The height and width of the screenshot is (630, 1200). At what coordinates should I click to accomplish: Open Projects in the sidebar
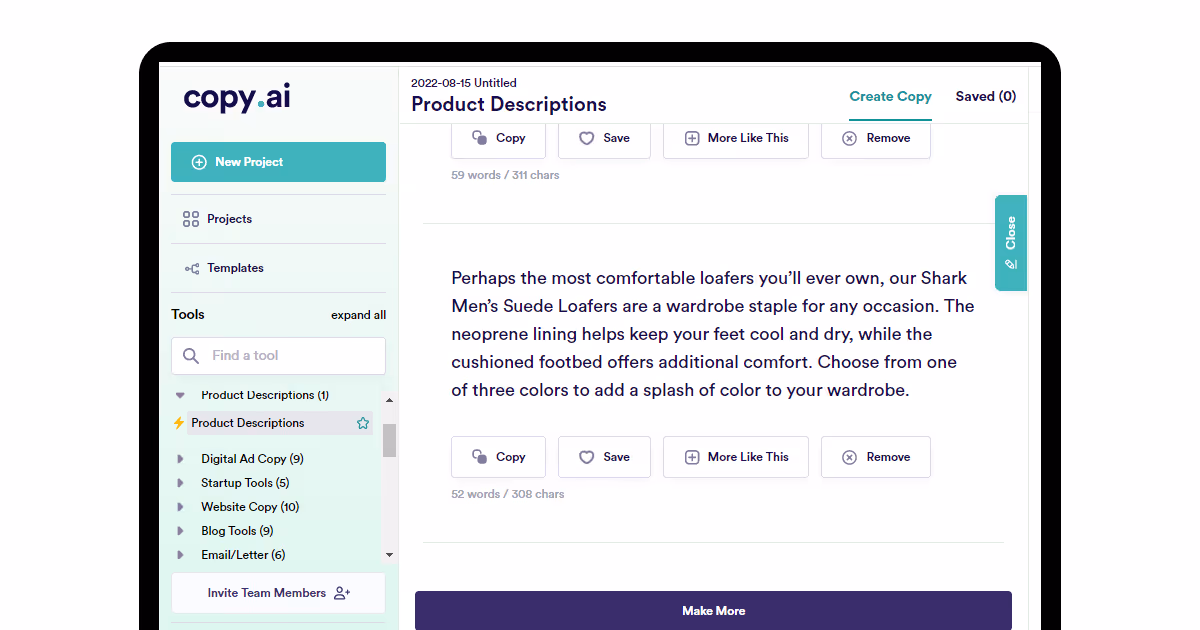278,219
